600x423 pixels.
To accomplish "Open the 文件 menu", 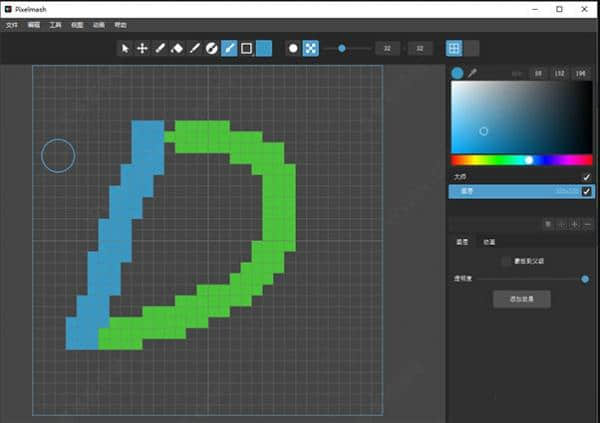I will (x=12, y=24).
